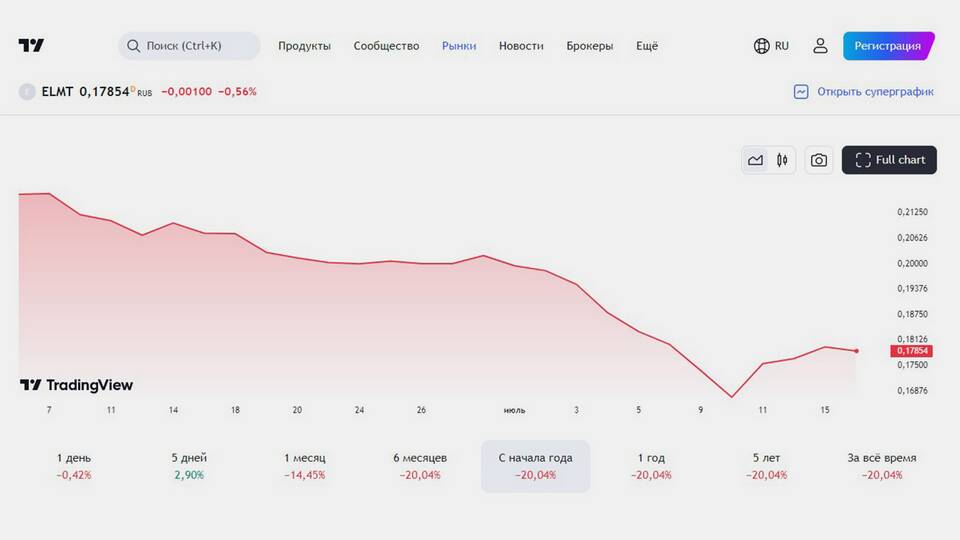Open the Full chart button

coord(889,160)
